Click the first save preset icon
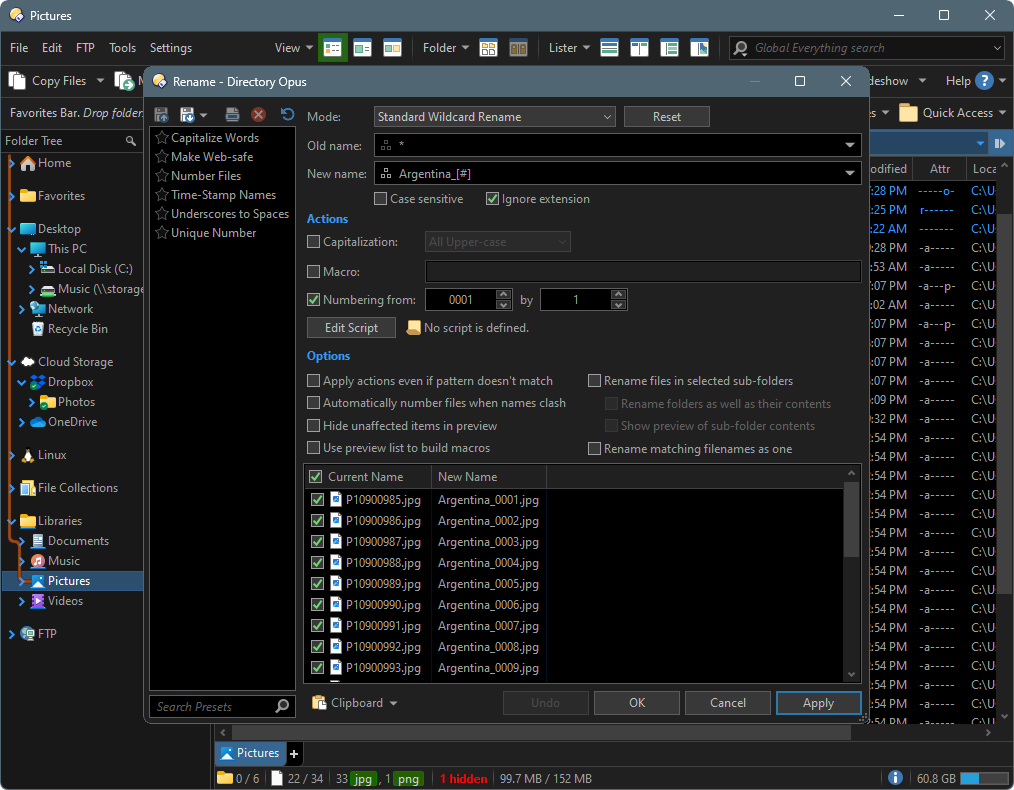Image resolution: width=1014 pixels, height=790 pixels. (161, 116)
